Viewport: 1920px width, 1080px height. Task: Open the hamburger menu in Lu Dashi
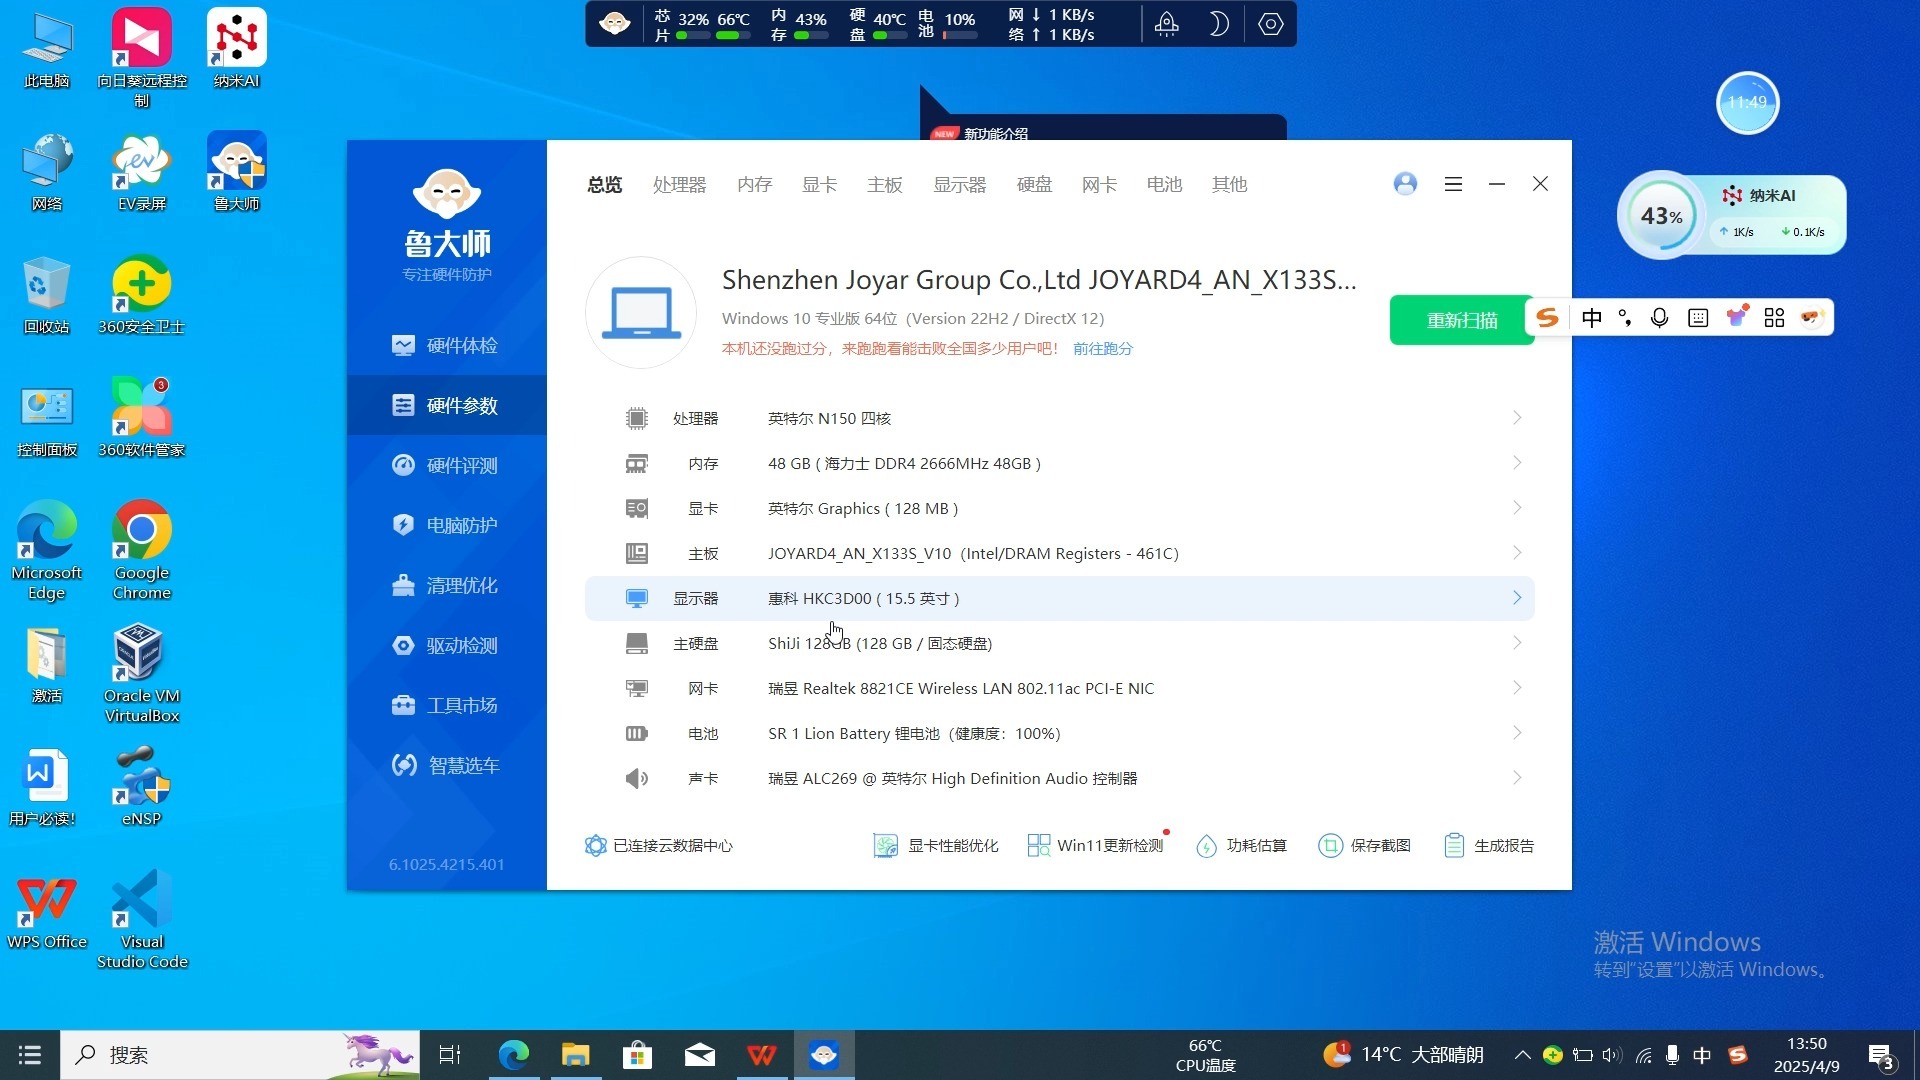[1453, 184]
